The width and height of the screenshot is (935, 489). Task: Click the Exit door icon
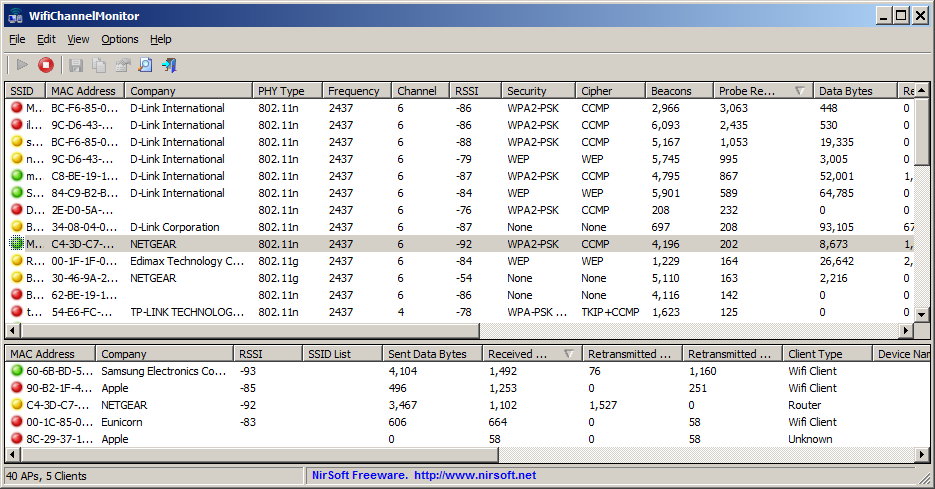click(169, 65)
